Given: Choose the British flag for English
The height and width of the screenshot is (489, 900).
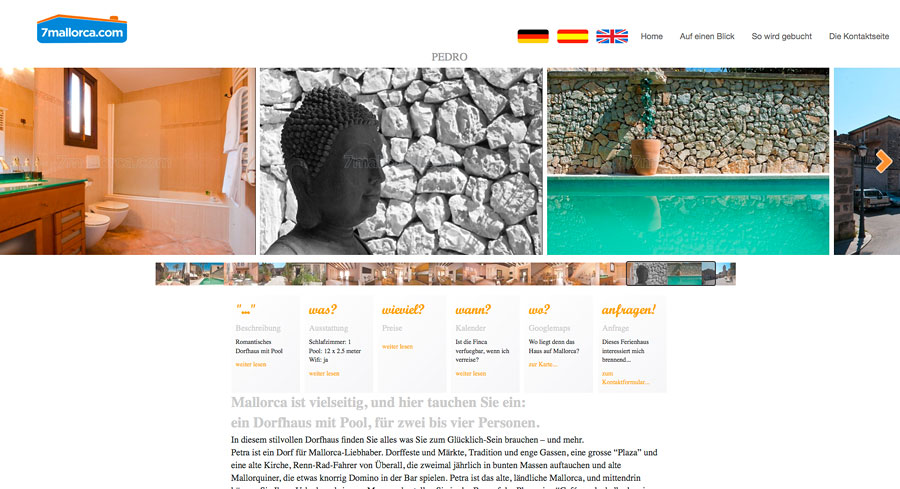Looking at the screenshot, I should coord(612,36).
